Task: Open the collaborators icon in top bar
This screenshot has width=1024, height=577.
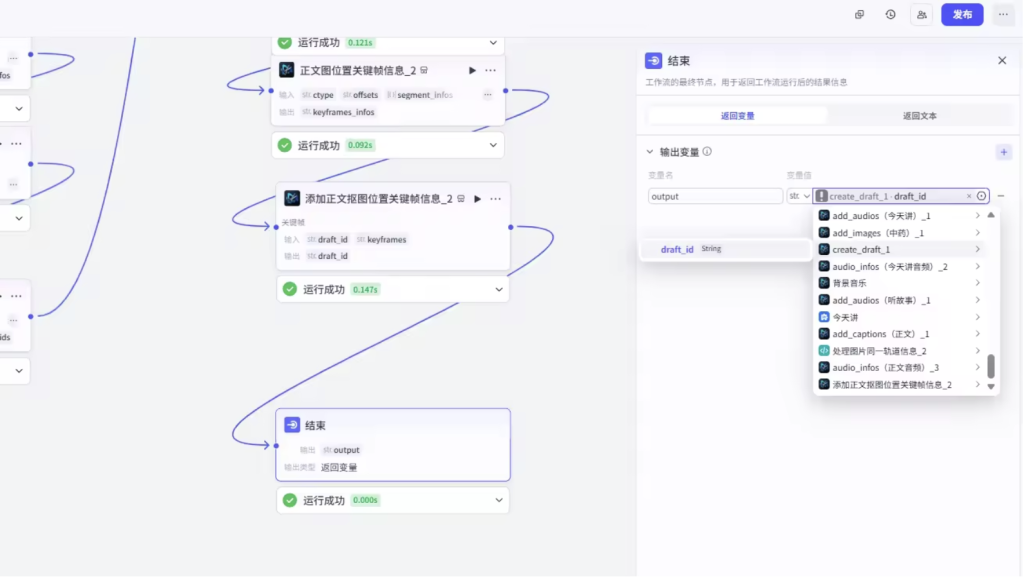Action: coord(922,15)
